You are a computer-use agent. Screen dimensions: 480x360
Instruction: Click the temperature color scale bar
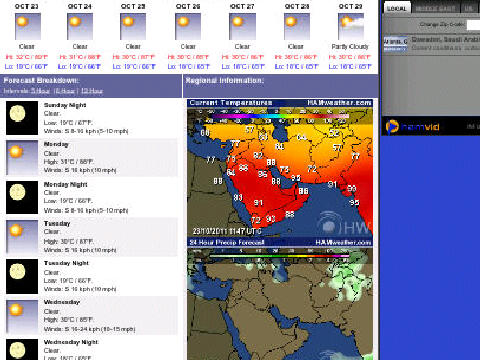[280, 116]
